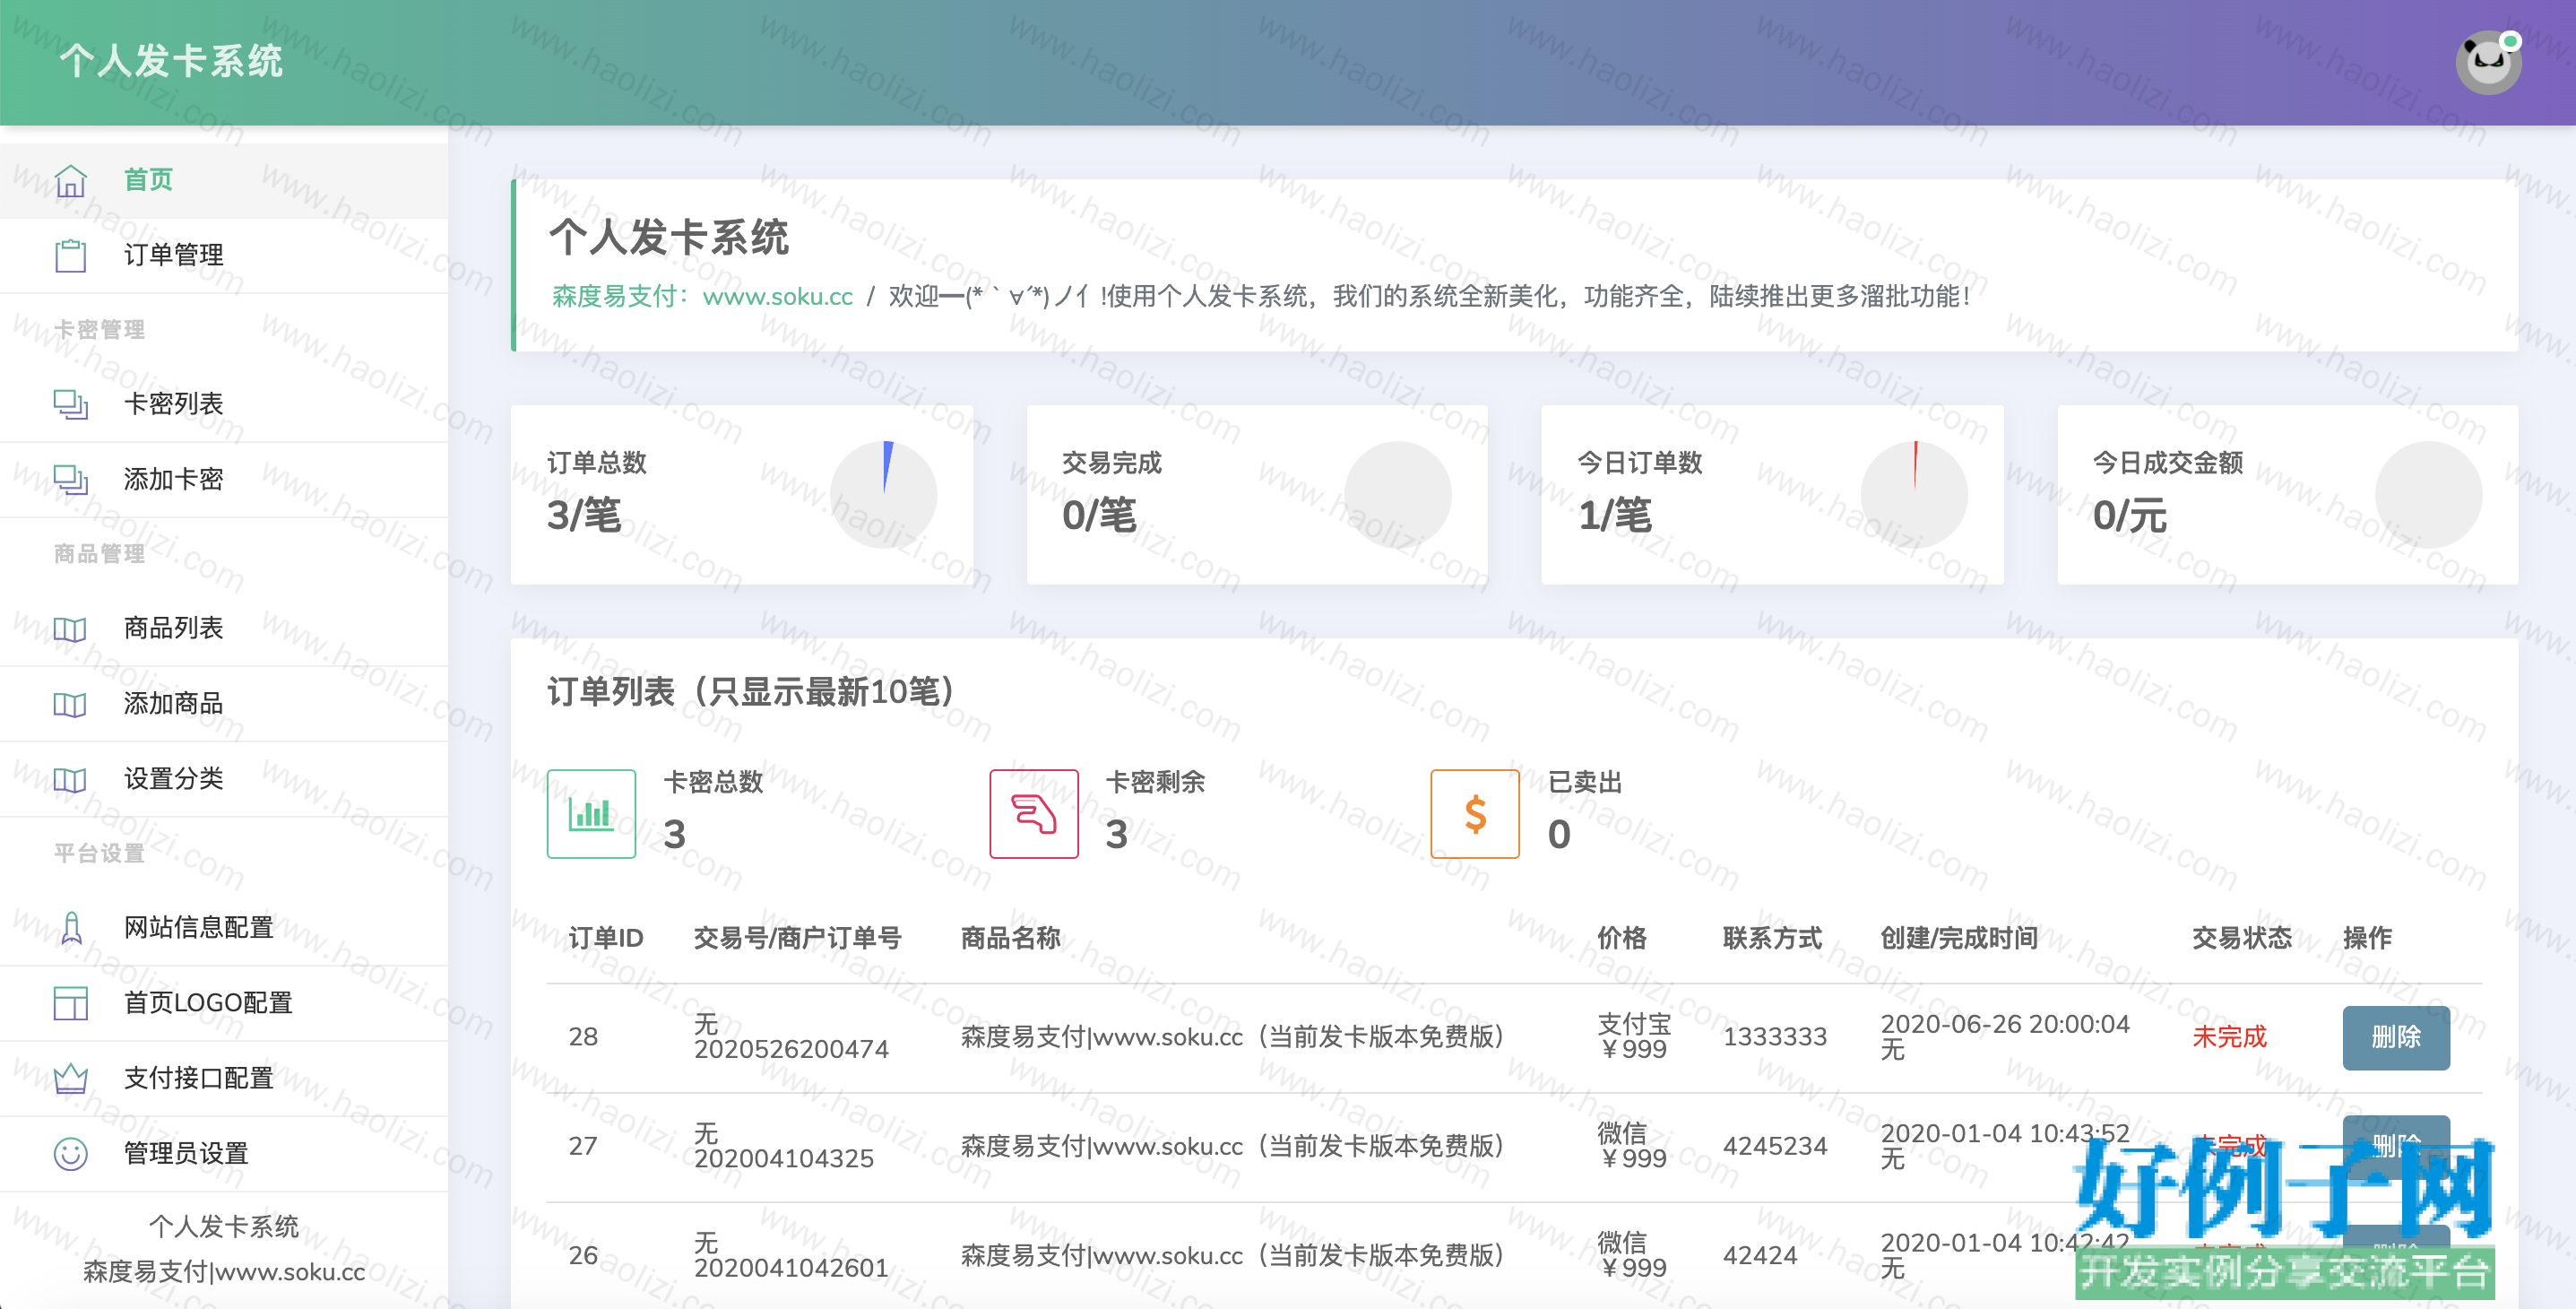Open the panda avatar in the header

2488,62
